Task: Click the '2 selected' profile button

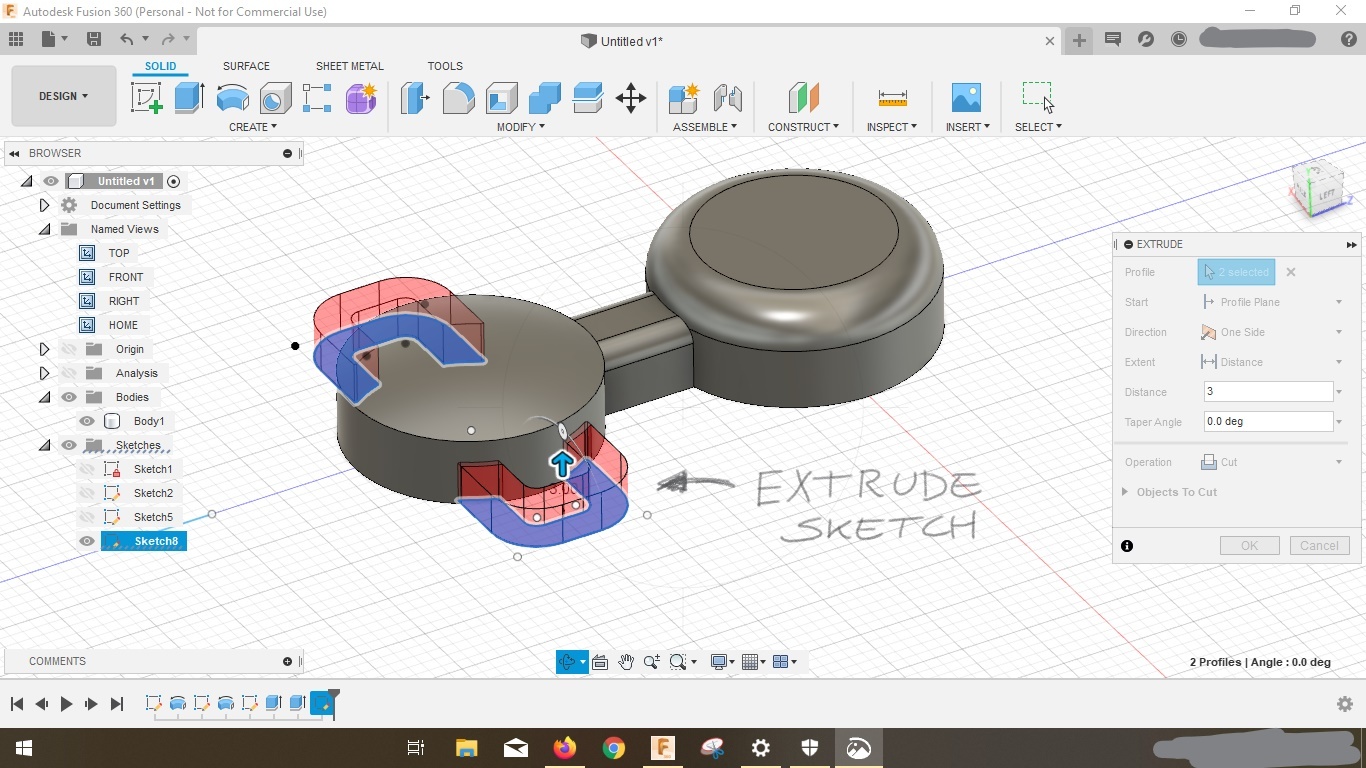Action: 1236,272
